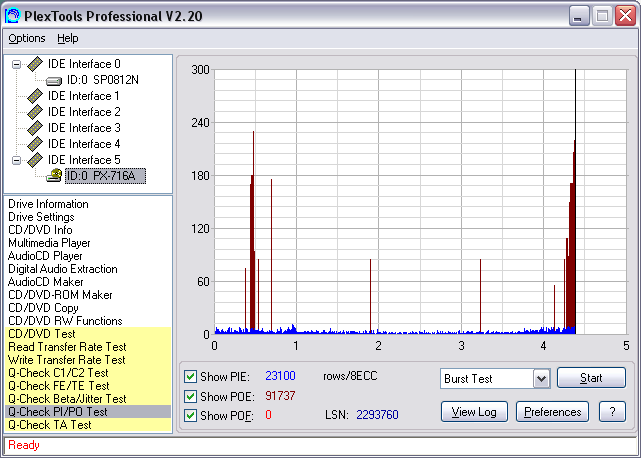The height and width of the screenshot is (458, 641).
Task: Click the IDE Interface 2 chip icon
Action: click(x=35, y=112)
